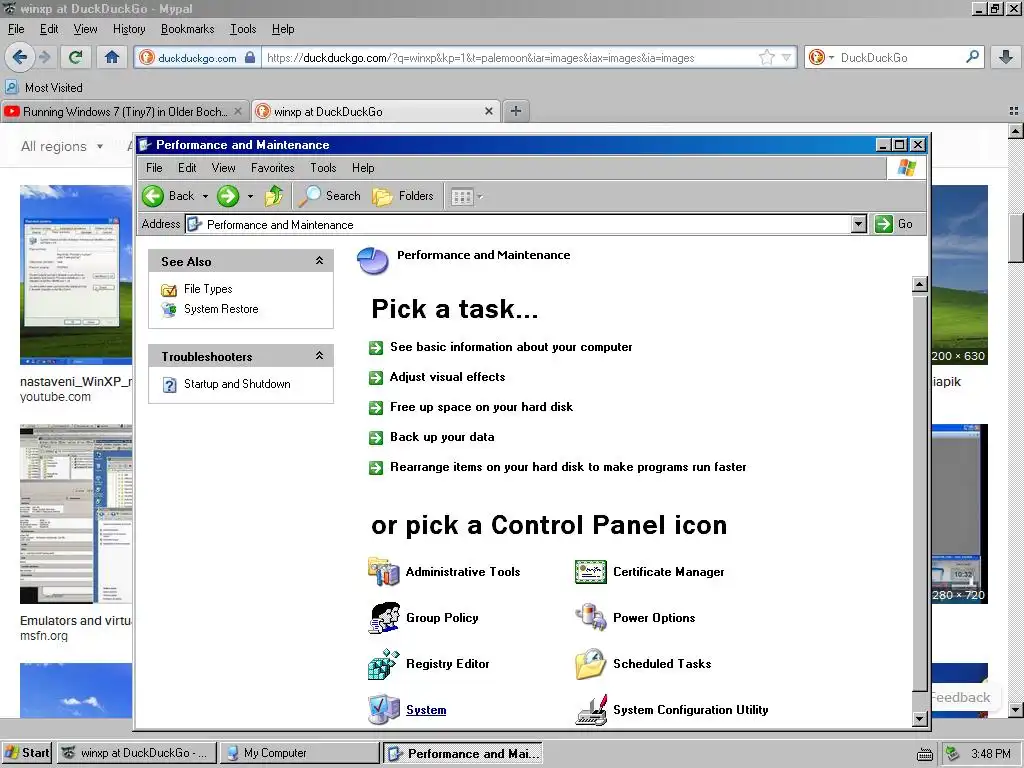Switch to My Computer taskbar button
Viewport: 1024px width, 768px height.
(300, 753)
